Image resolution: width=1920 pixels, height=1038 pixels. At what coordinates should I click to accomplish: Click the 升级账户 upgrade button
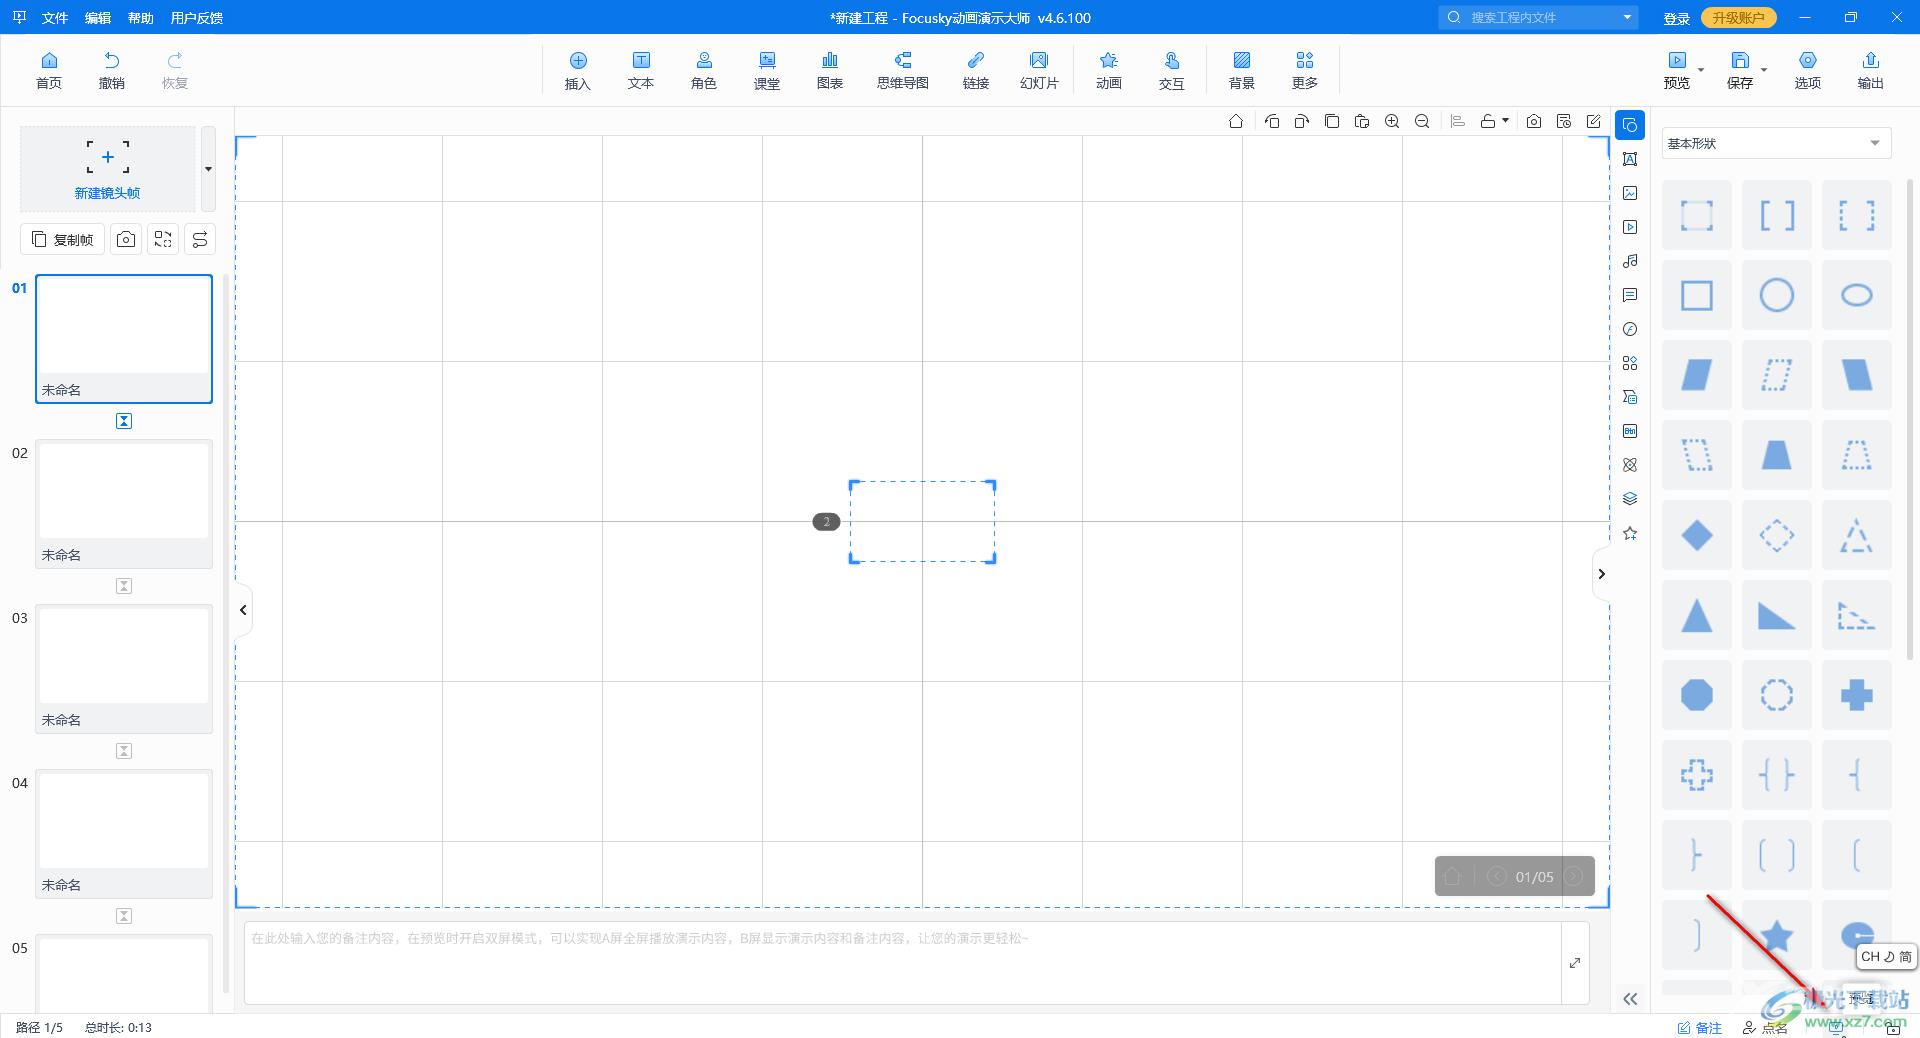pyautogui.click(x=1738, y=18)
